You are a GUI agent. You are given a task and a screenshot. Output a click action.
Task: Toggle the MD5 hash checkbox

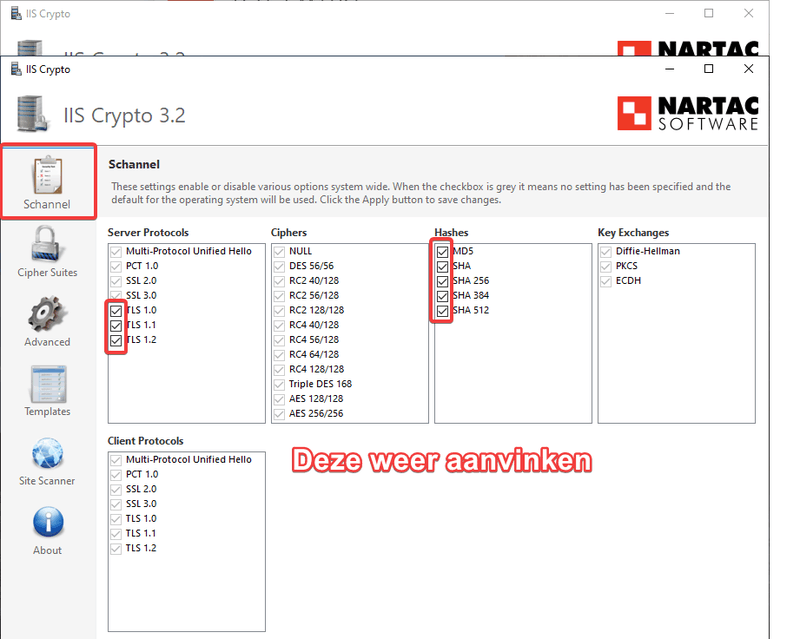[442, 252]
